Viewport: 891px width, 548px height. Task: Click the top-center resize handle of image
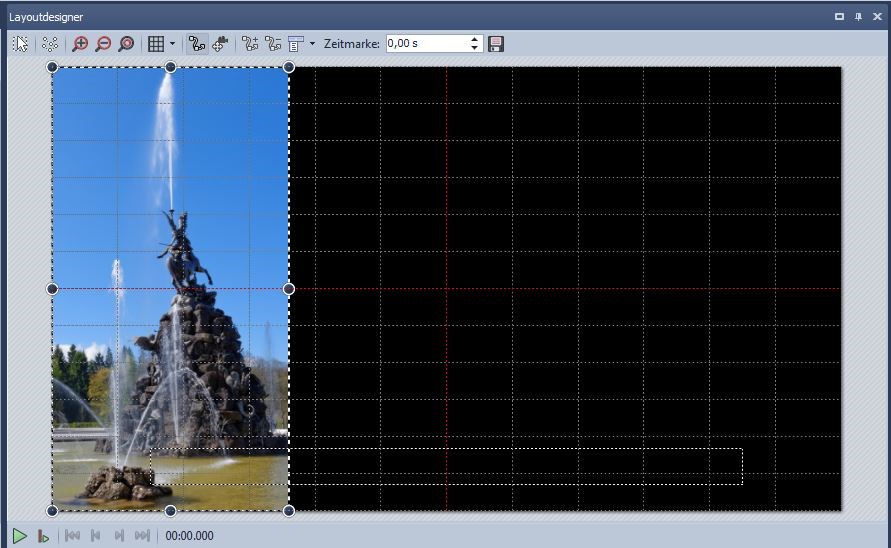[171, 67]
